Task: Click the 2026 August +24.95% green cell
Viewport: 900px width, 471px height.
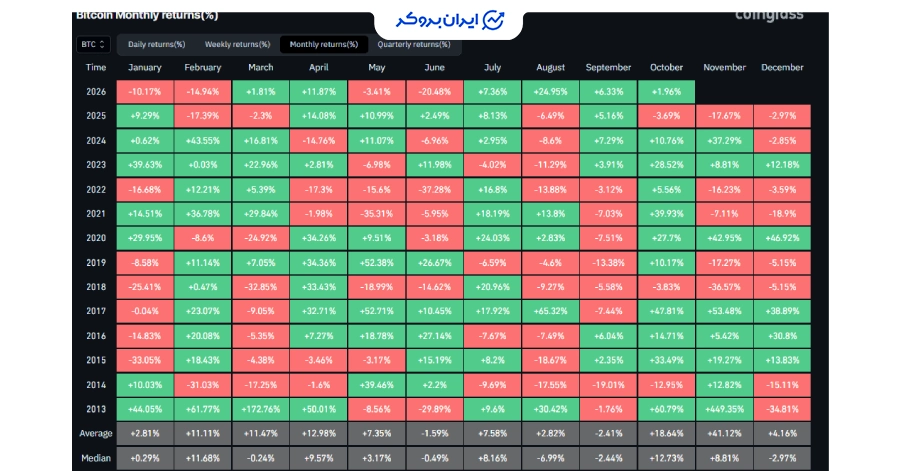Action: coord(550,92)
